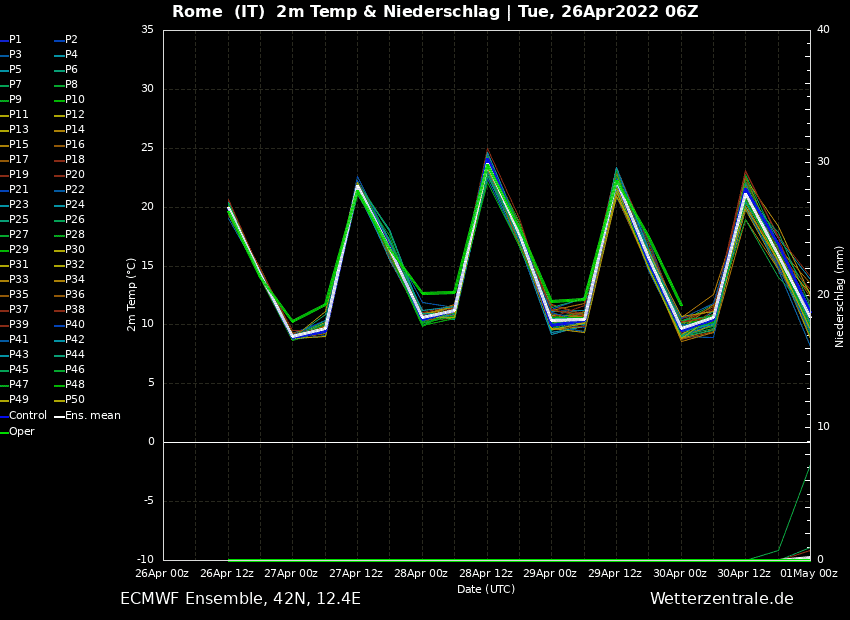
Task: Select the "Ens. mean" legend entry
Action: coord(88,416)
